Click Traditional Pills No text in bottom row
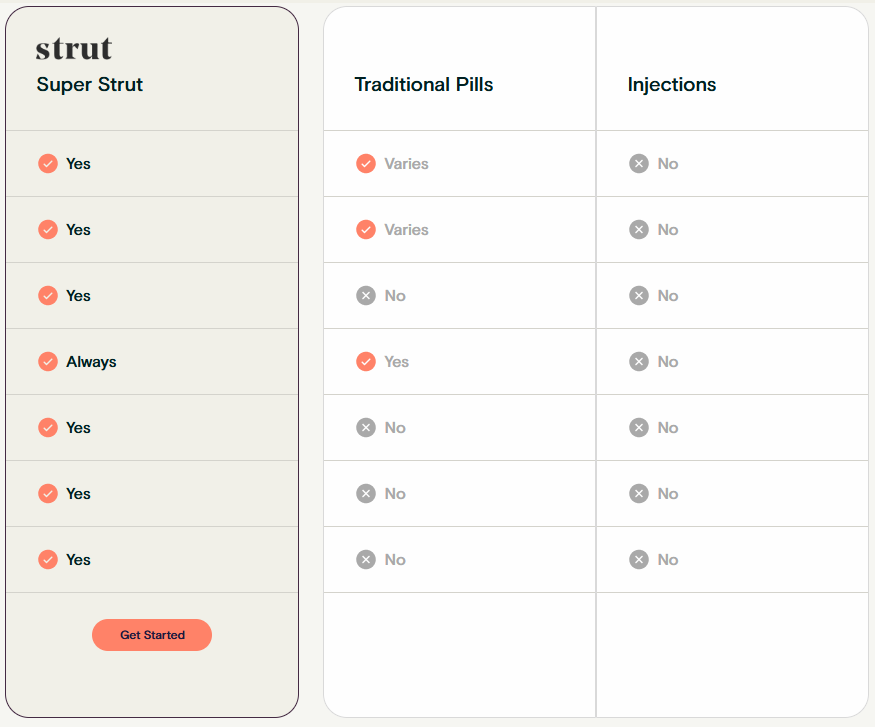 [395, 559]
